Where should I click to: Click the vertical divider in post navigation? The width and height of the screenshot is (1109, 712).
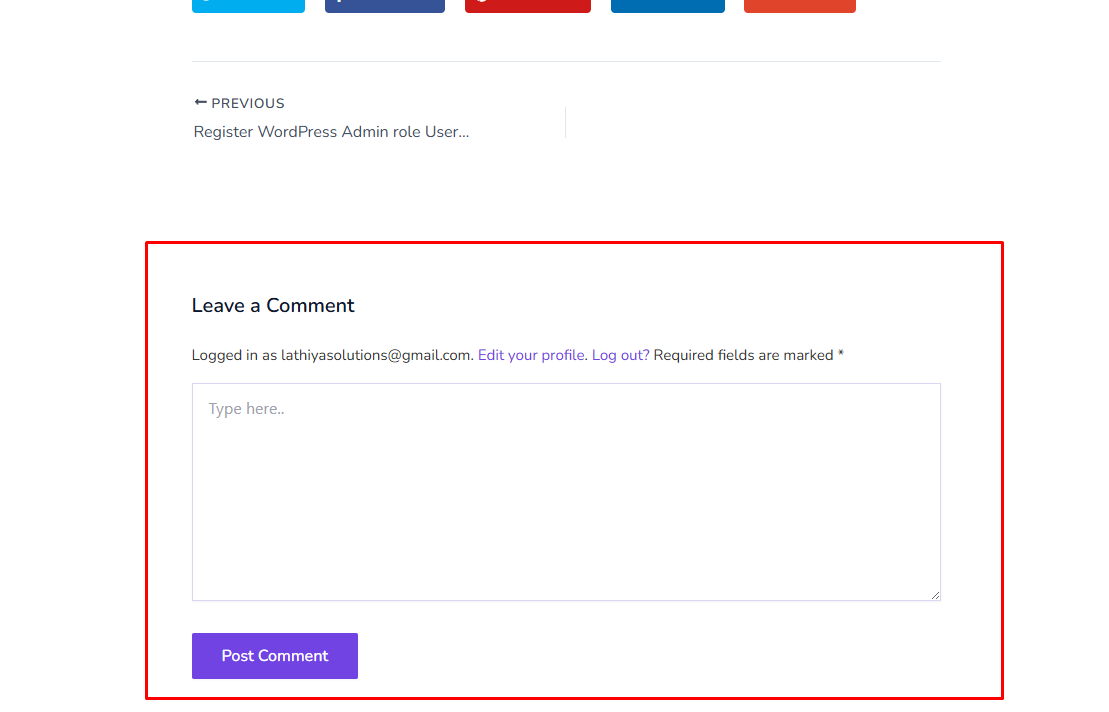click(x=566, y=122)
